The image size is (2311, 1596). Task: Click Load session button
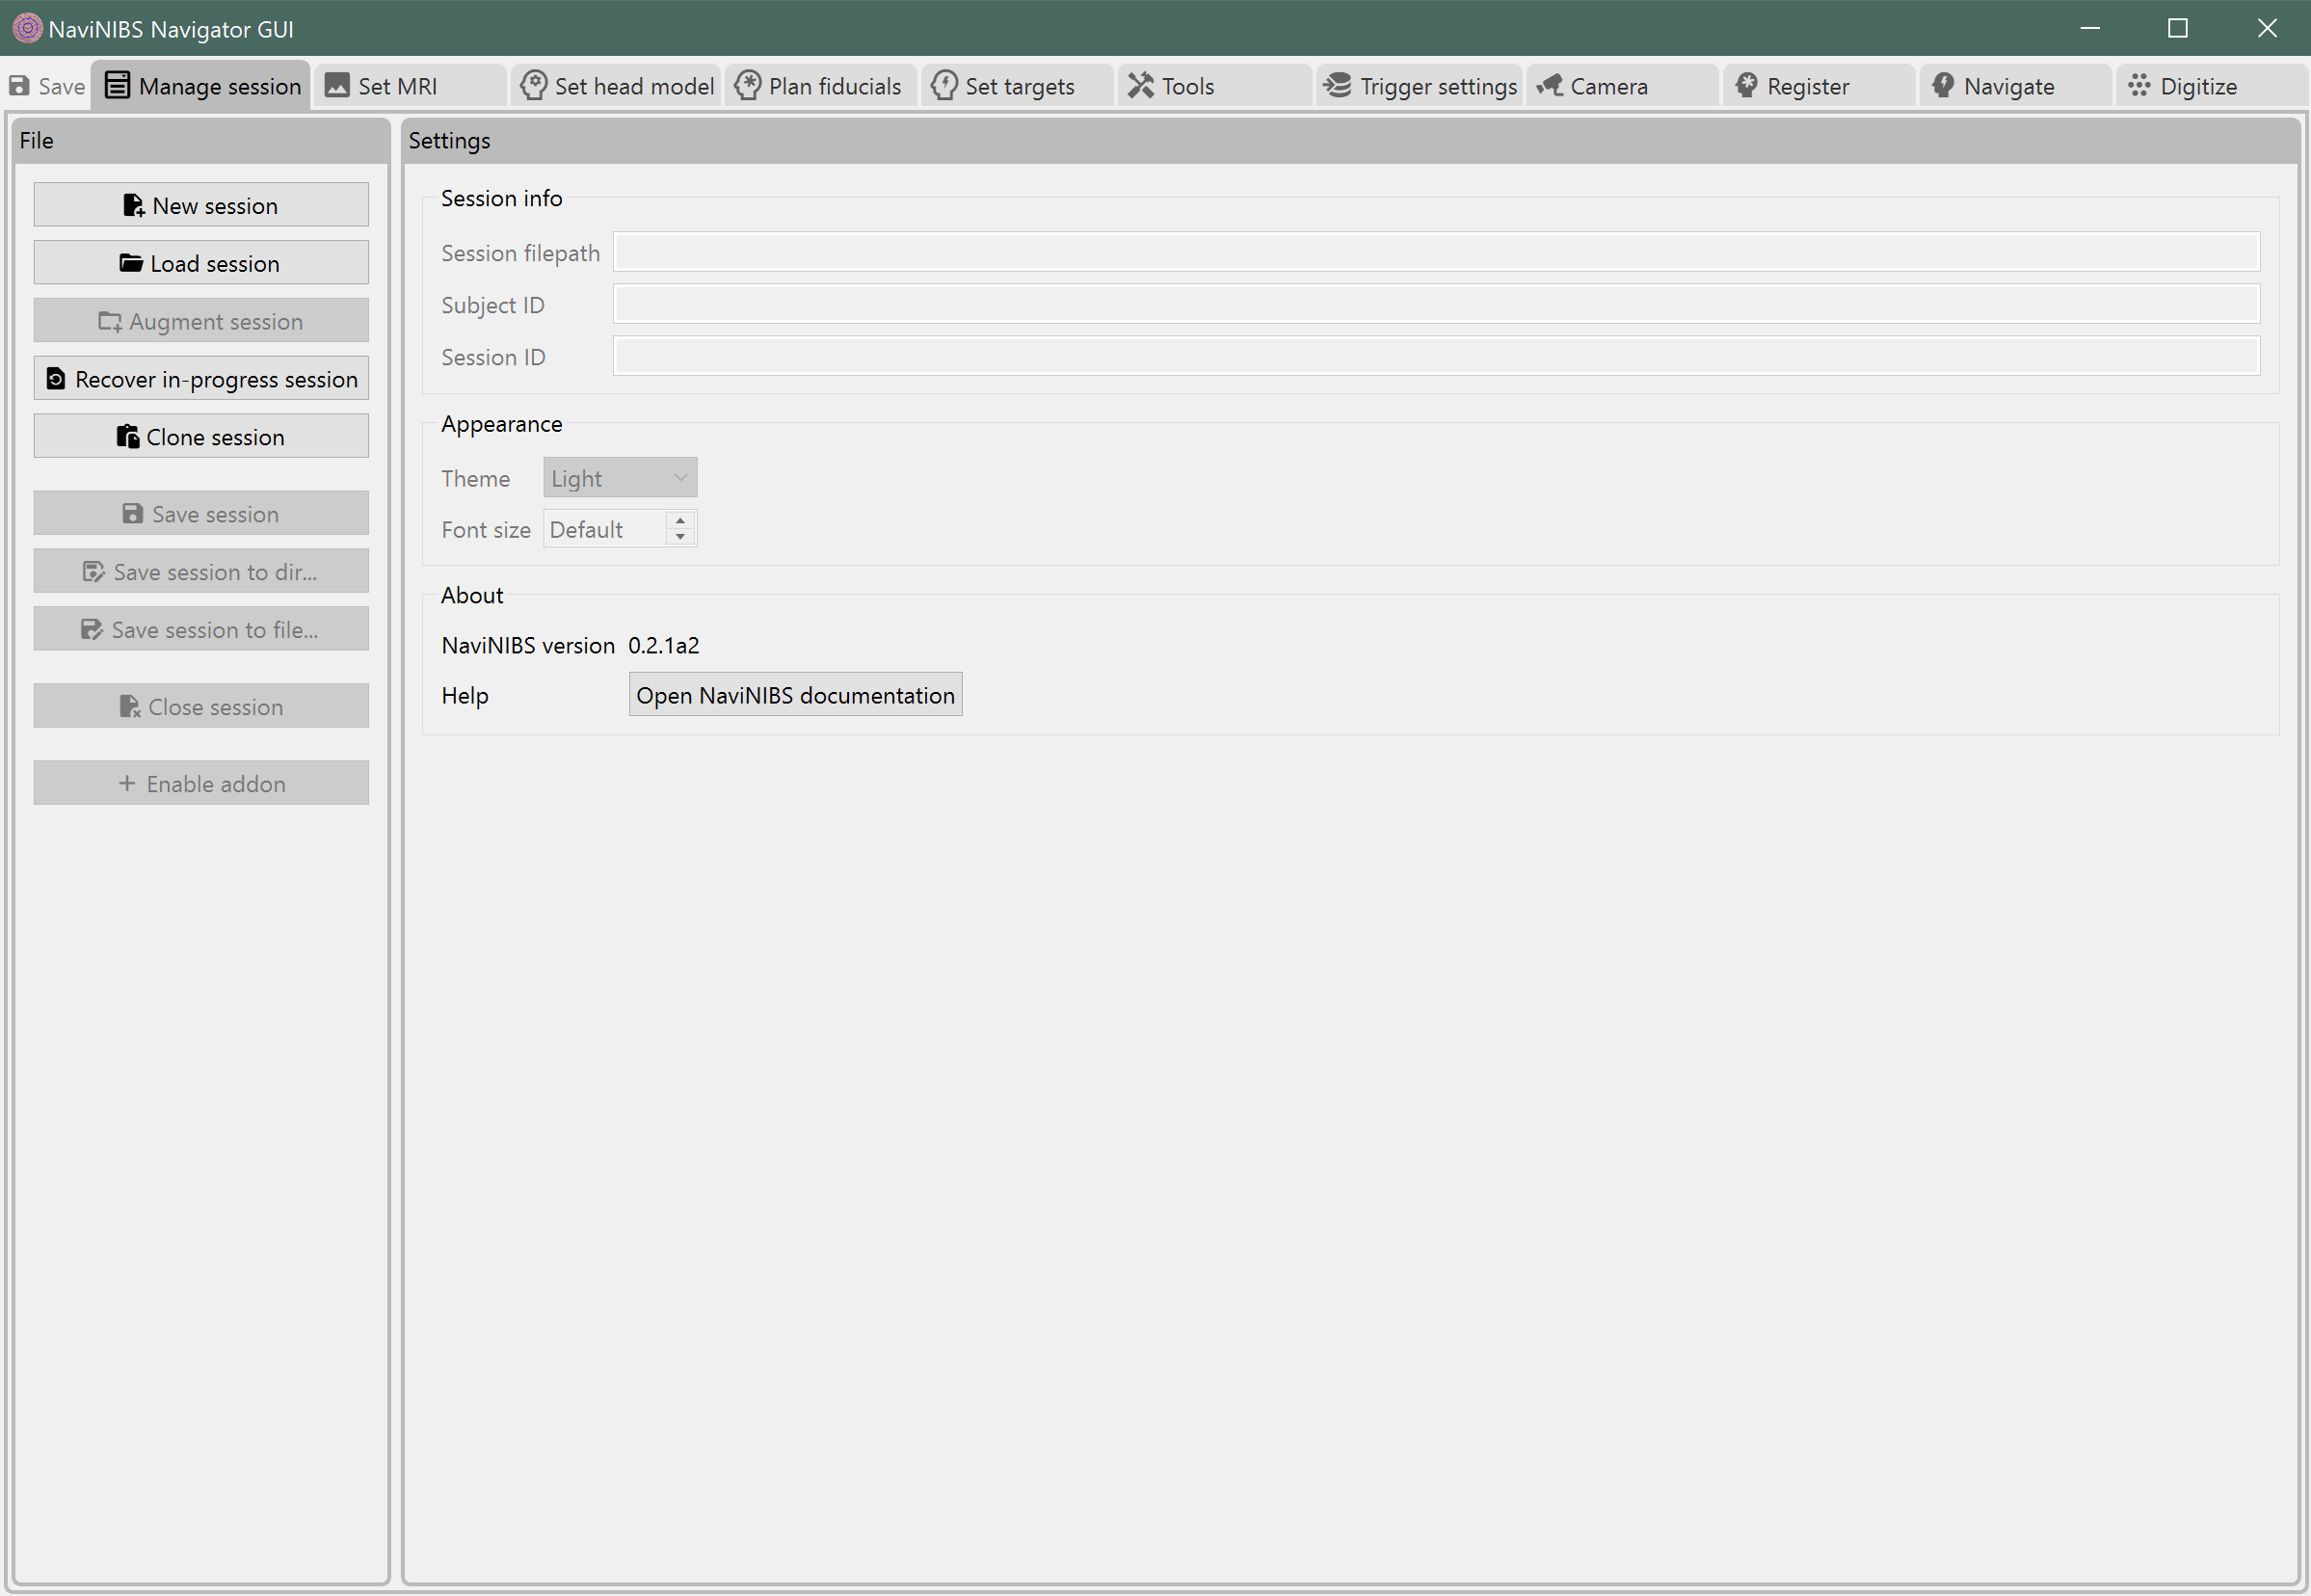[x=201, y=263]
